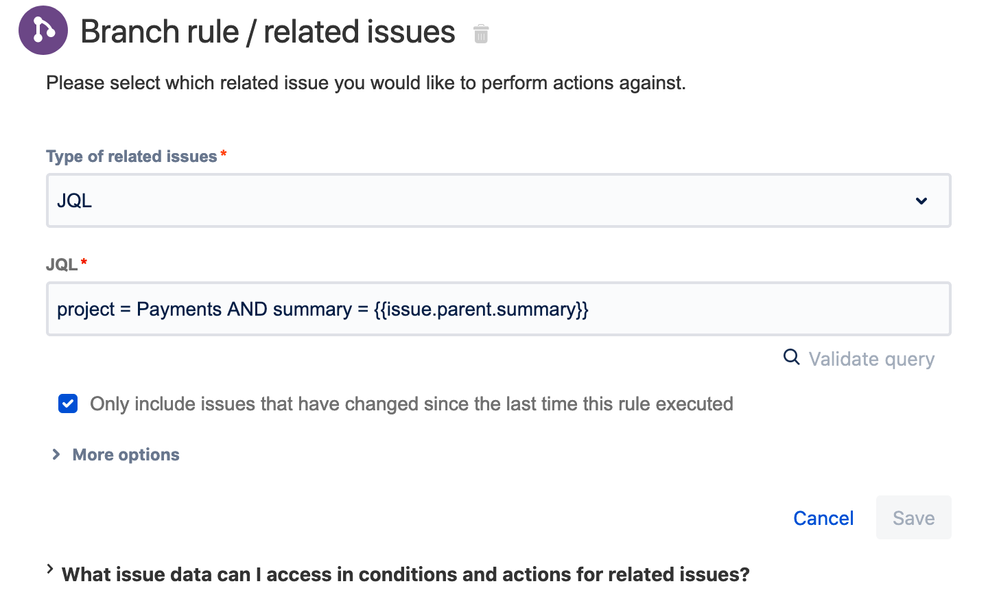Click the checkbox label about changed issues
The image size is (999, 608).
(411, 404)
